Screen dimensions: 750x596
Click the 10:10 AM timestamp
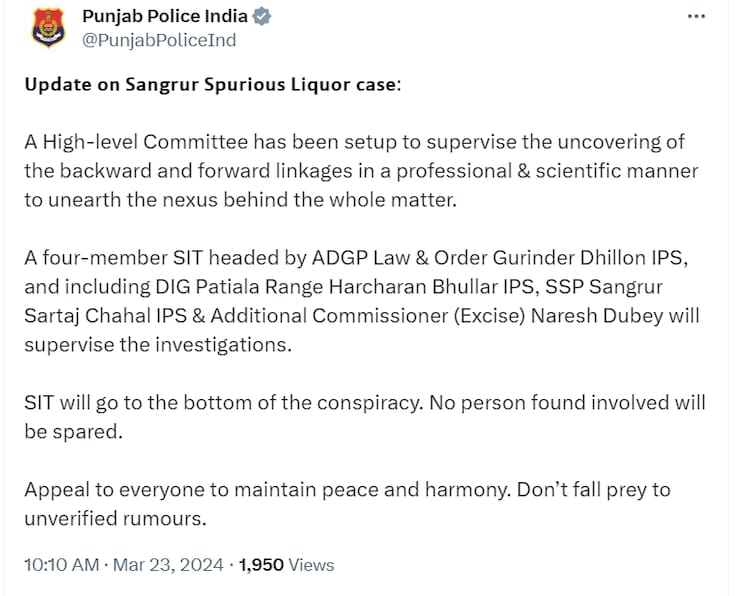[x=61, y=565]
